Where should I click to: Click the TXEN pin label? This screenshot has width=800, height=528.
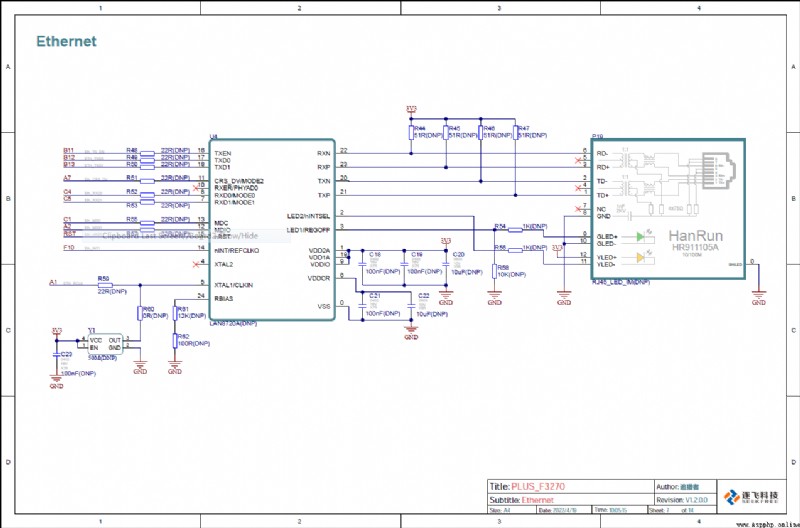(x=222, y=153)
